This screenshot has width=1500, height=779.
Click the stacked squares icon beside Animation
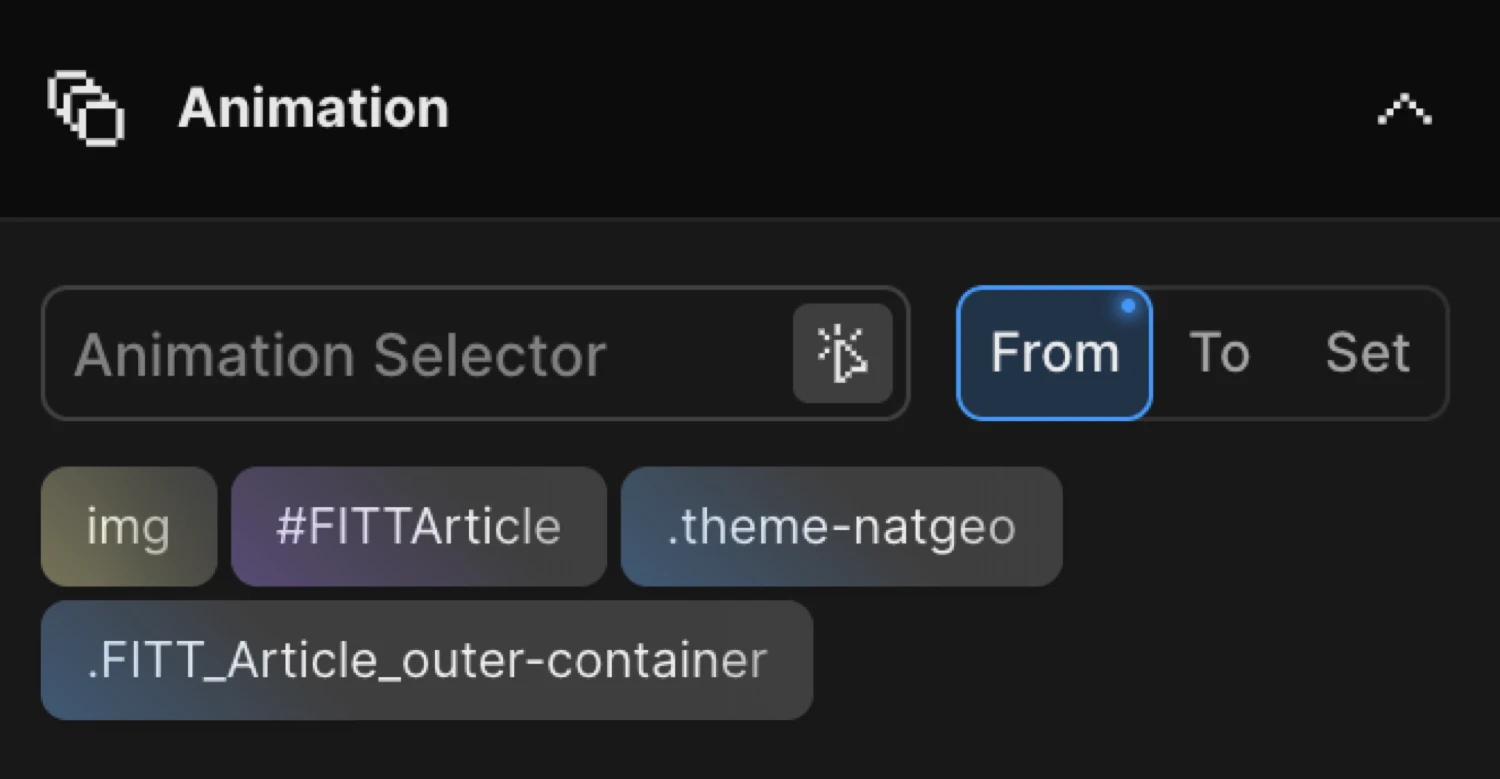tap(85, 108)
